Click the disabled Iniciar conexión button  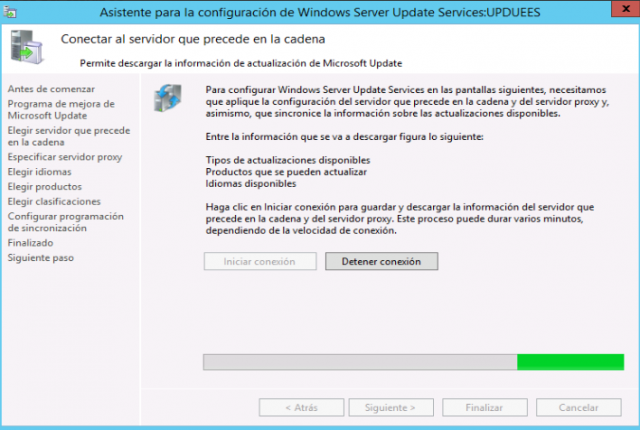pos(260,261)
